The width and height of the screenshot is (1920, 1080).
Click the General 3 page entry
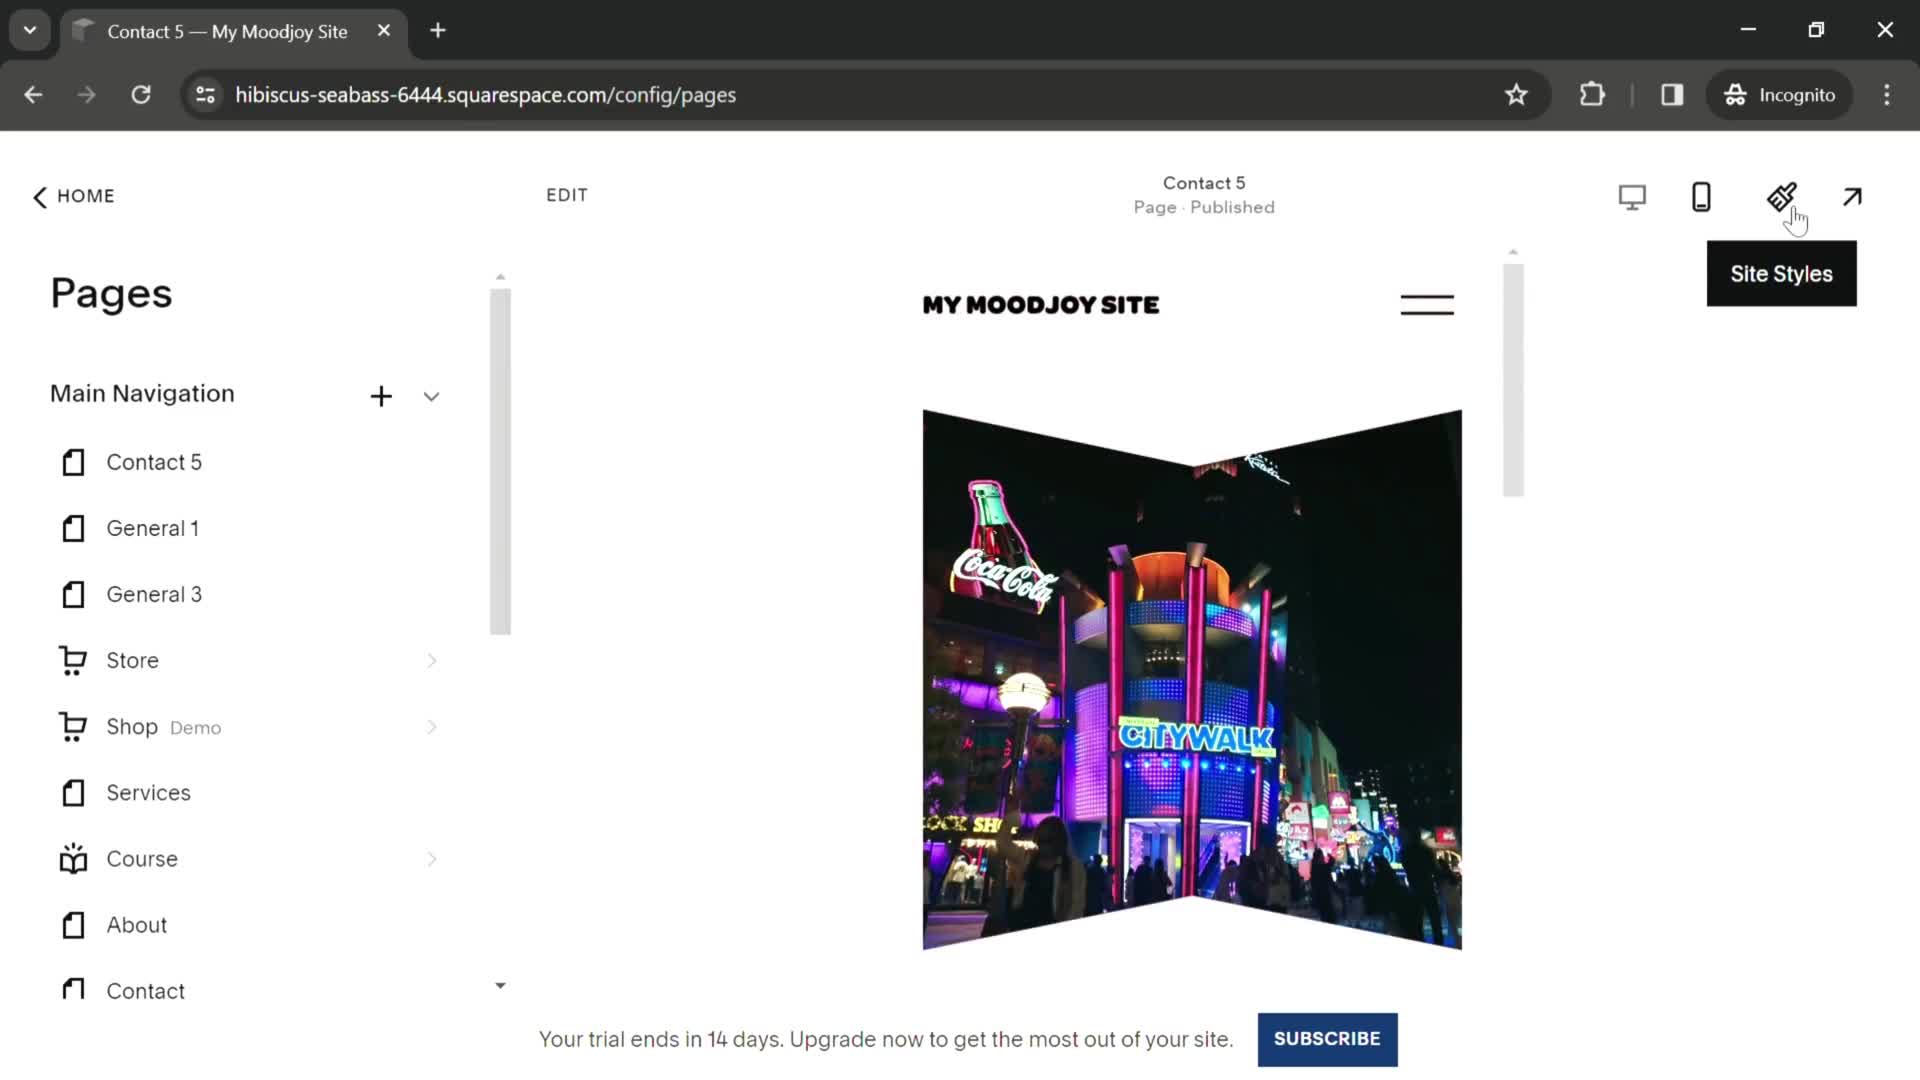tap(154, 593)
